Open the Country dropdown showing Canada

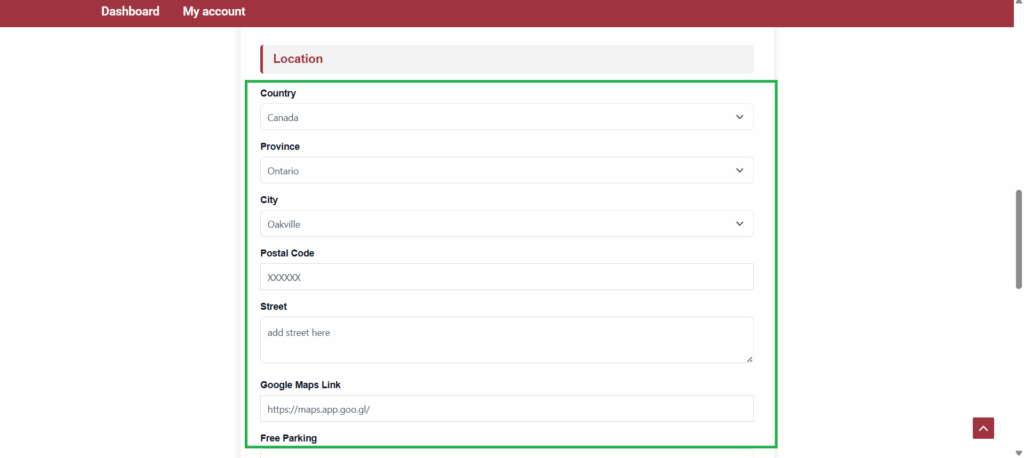tap(500, 117)
